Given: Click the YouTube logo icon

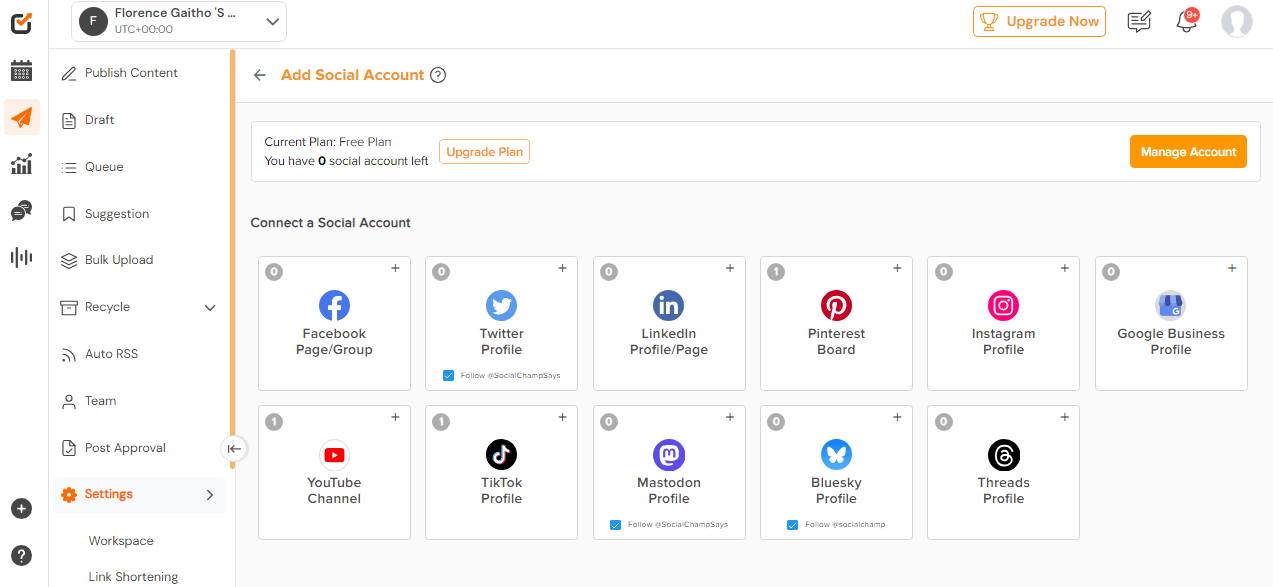Looking at the screenshot, I should pyautogui.click(x=334, y=455).
